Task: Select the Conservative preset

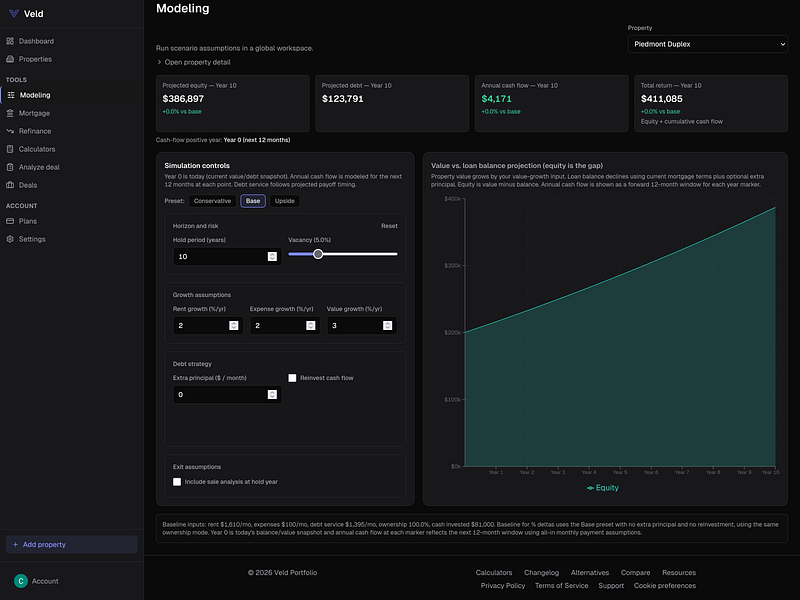Action: [x=212, y=201]
